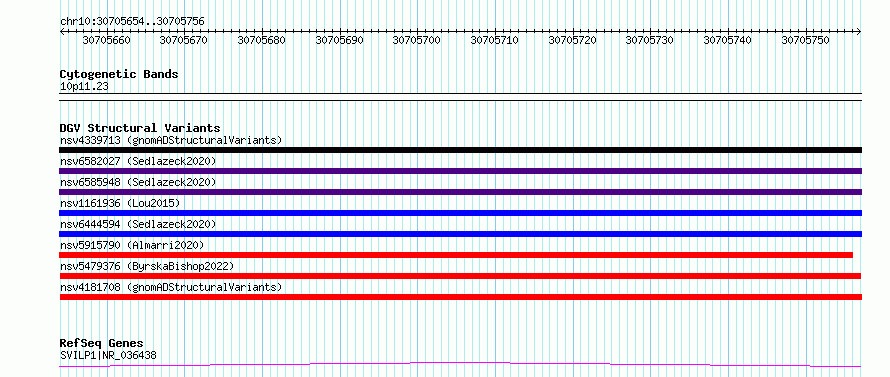
Task: Select the RefSeq Genes track title
Action: point(102,344)
